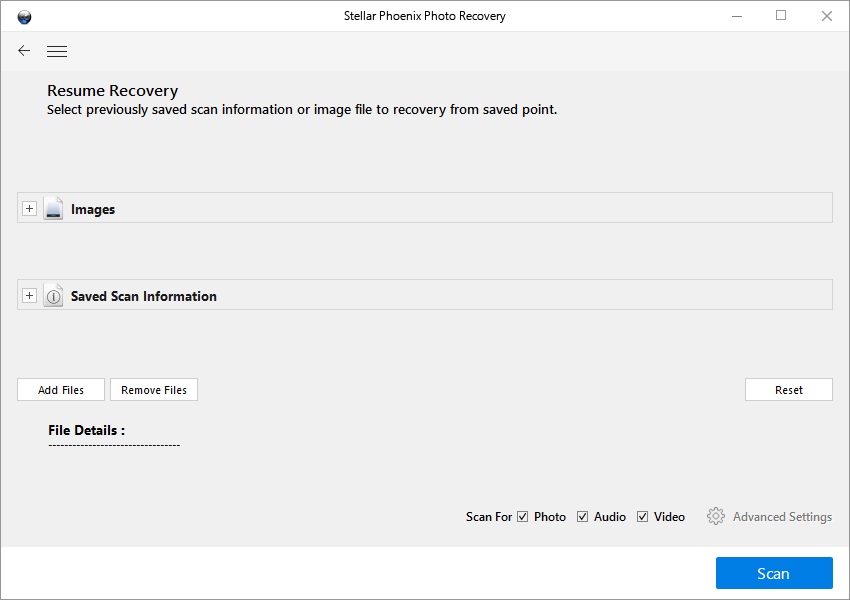Click Remove Files
This screenshot has height=600, width=850.
click(x=153, y=389)
